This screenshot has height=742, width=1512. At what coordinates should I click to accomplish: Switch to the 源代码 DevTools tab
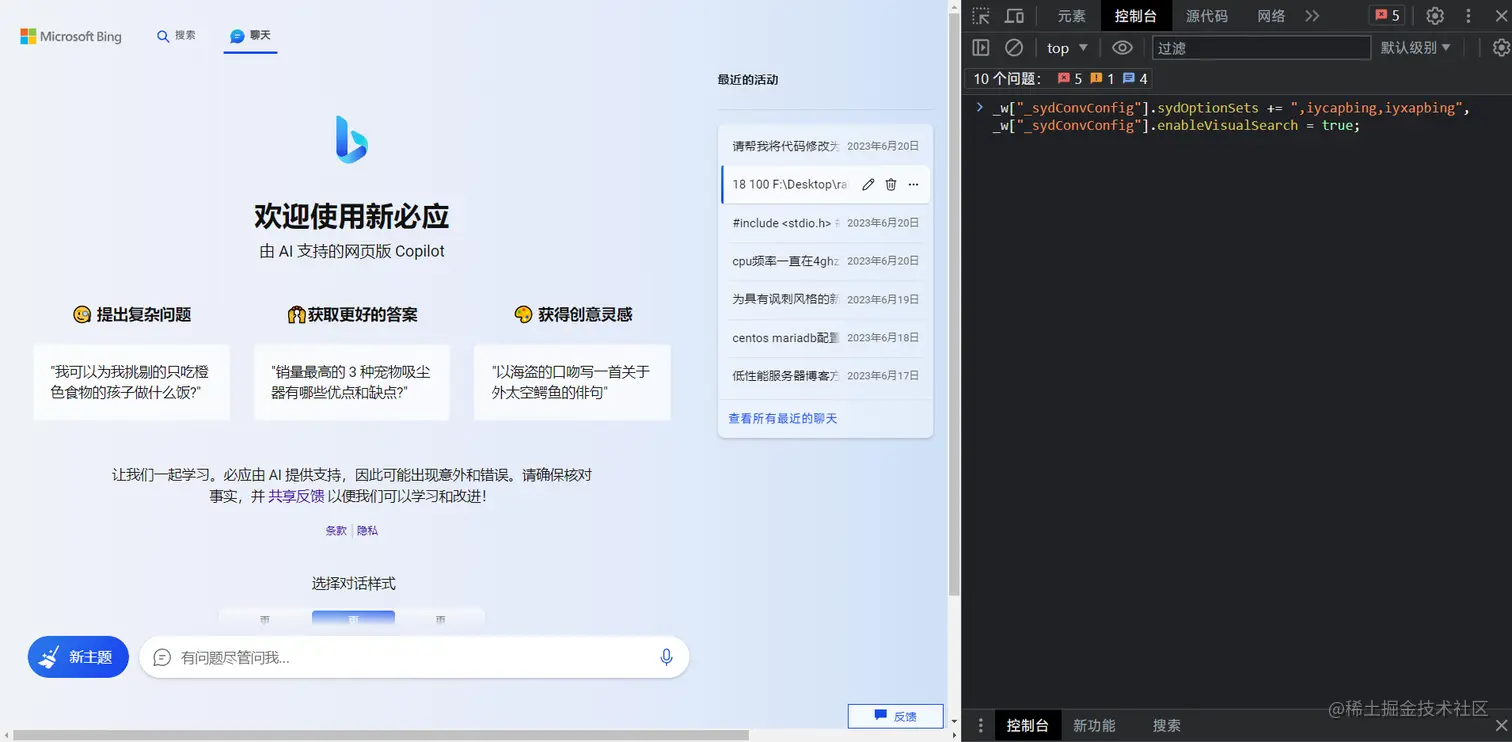point(1207,16)
